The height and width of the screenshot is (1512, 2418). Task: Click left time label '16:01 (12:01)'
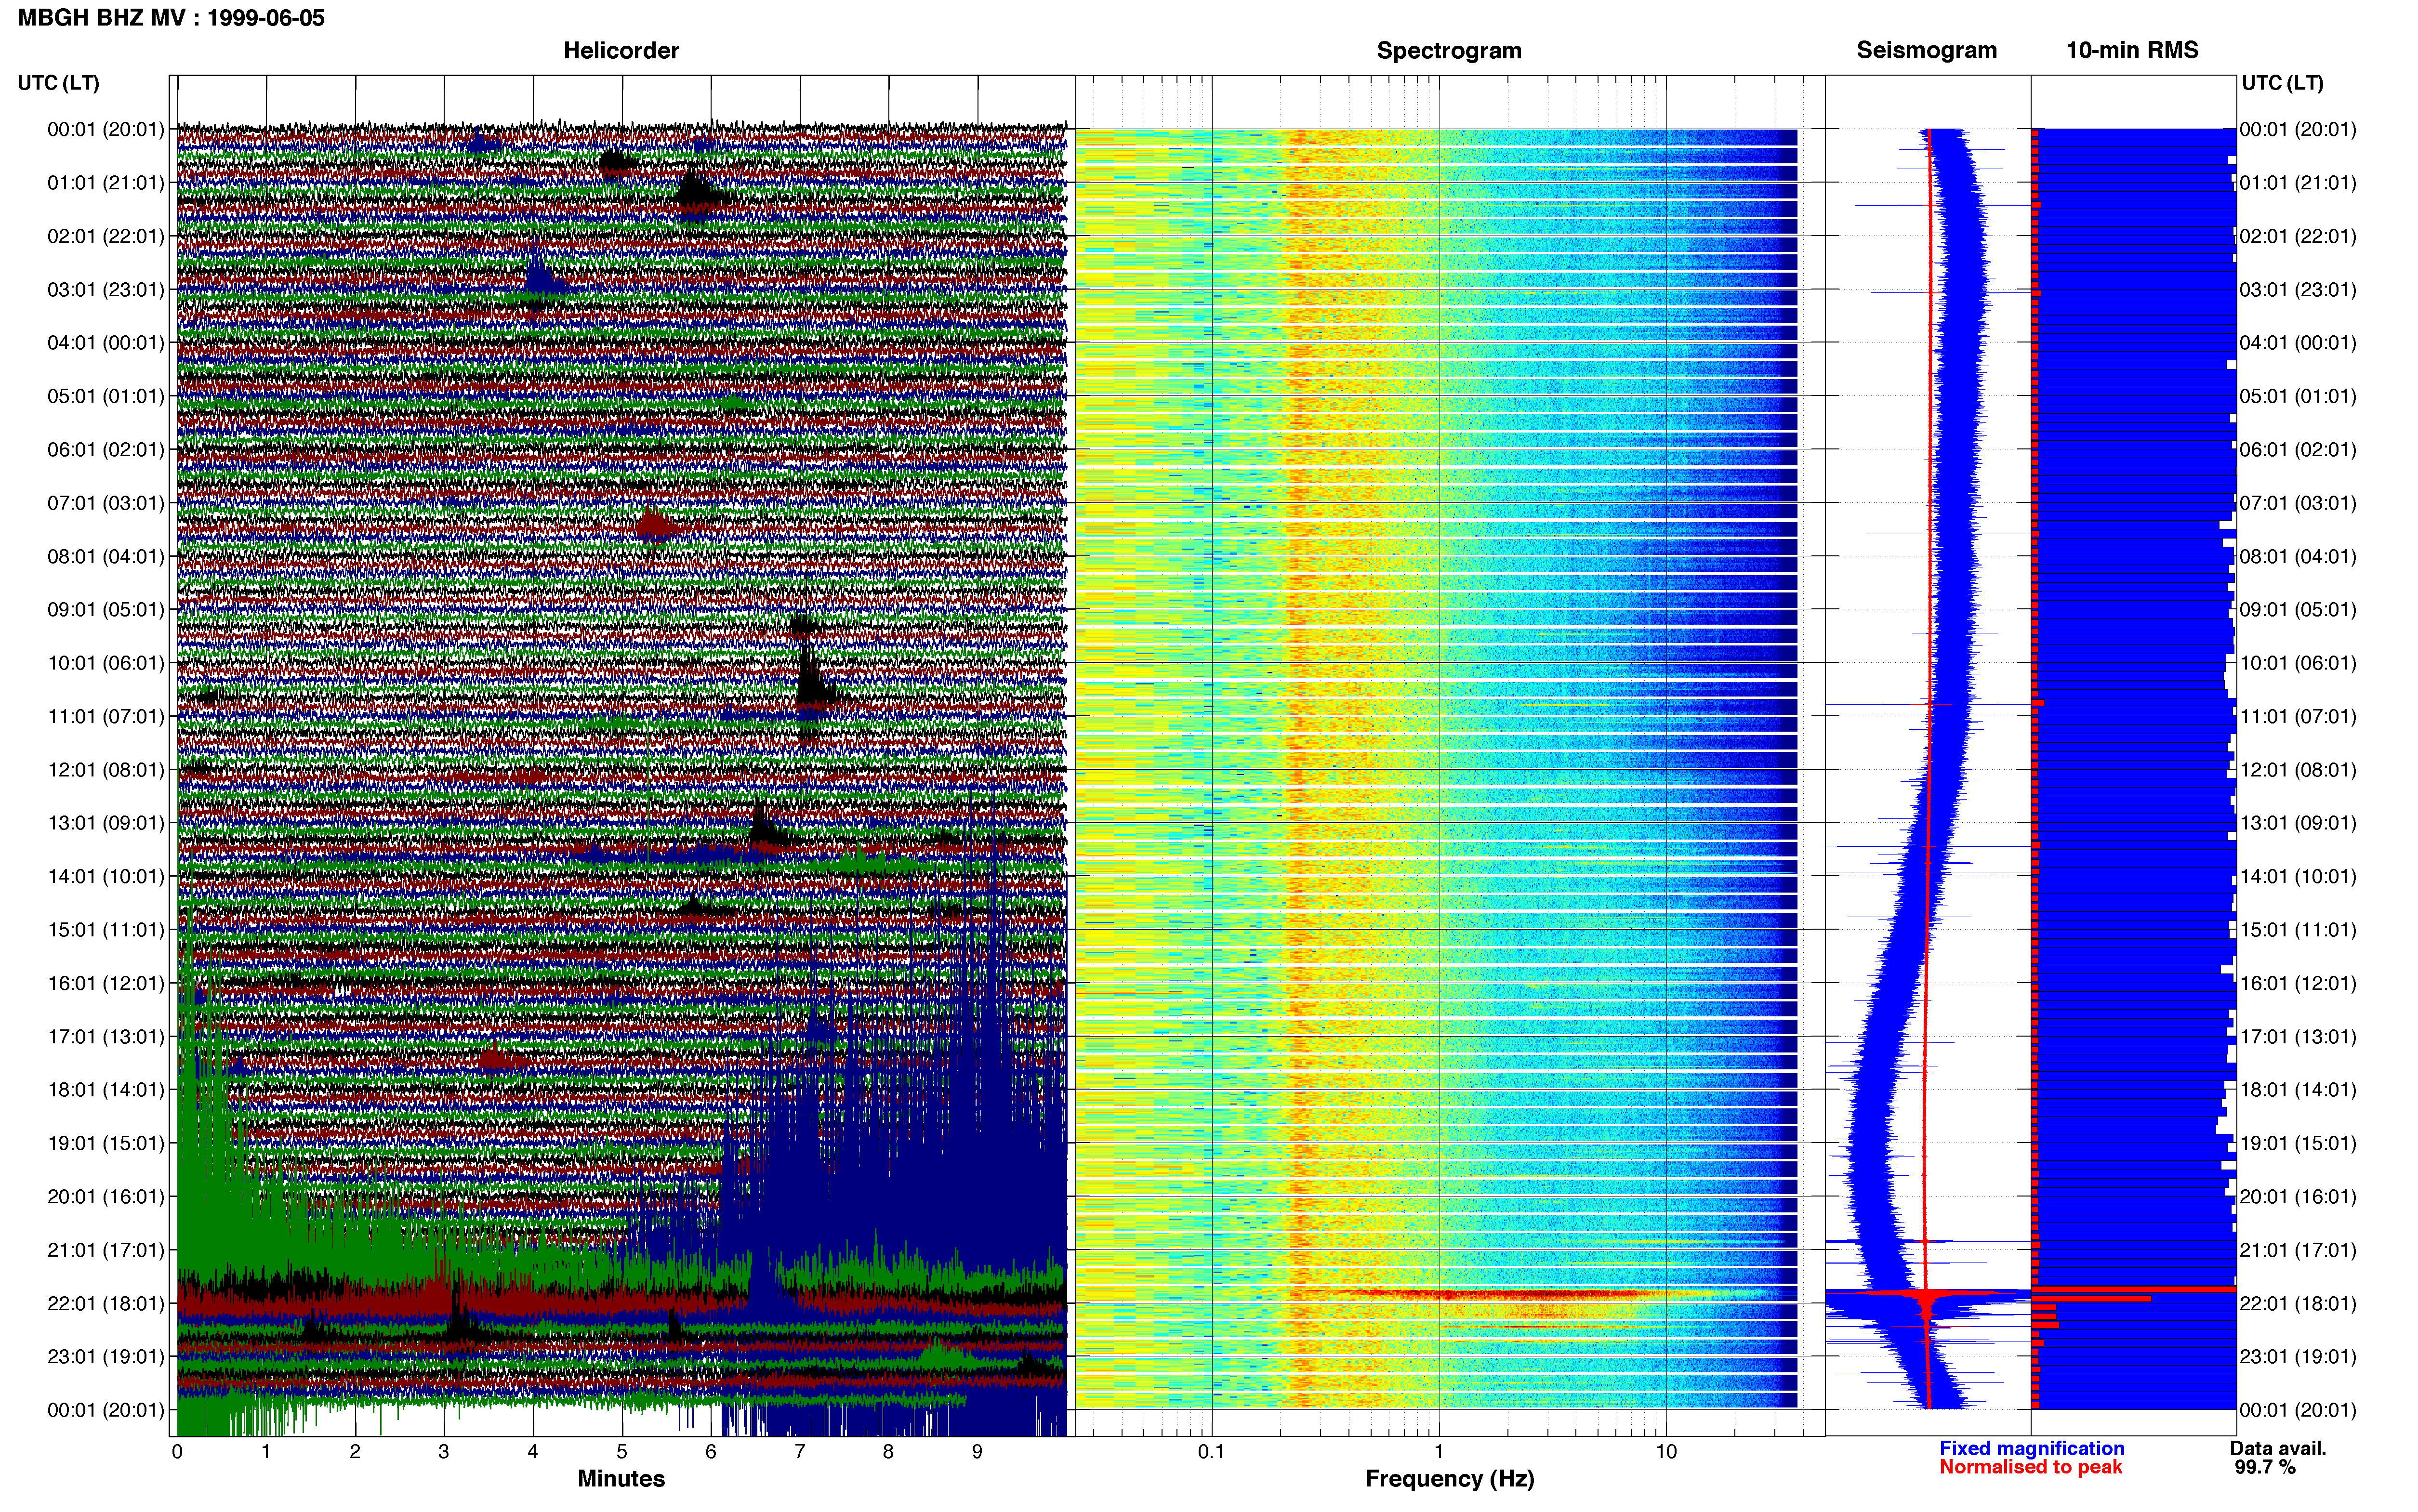106,983
